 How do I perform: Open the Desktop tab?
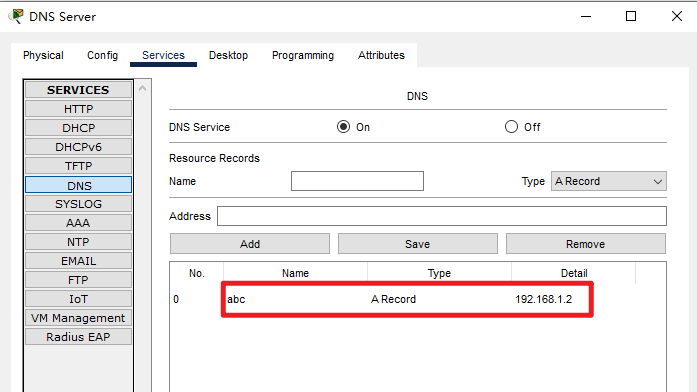coord(228,55)
